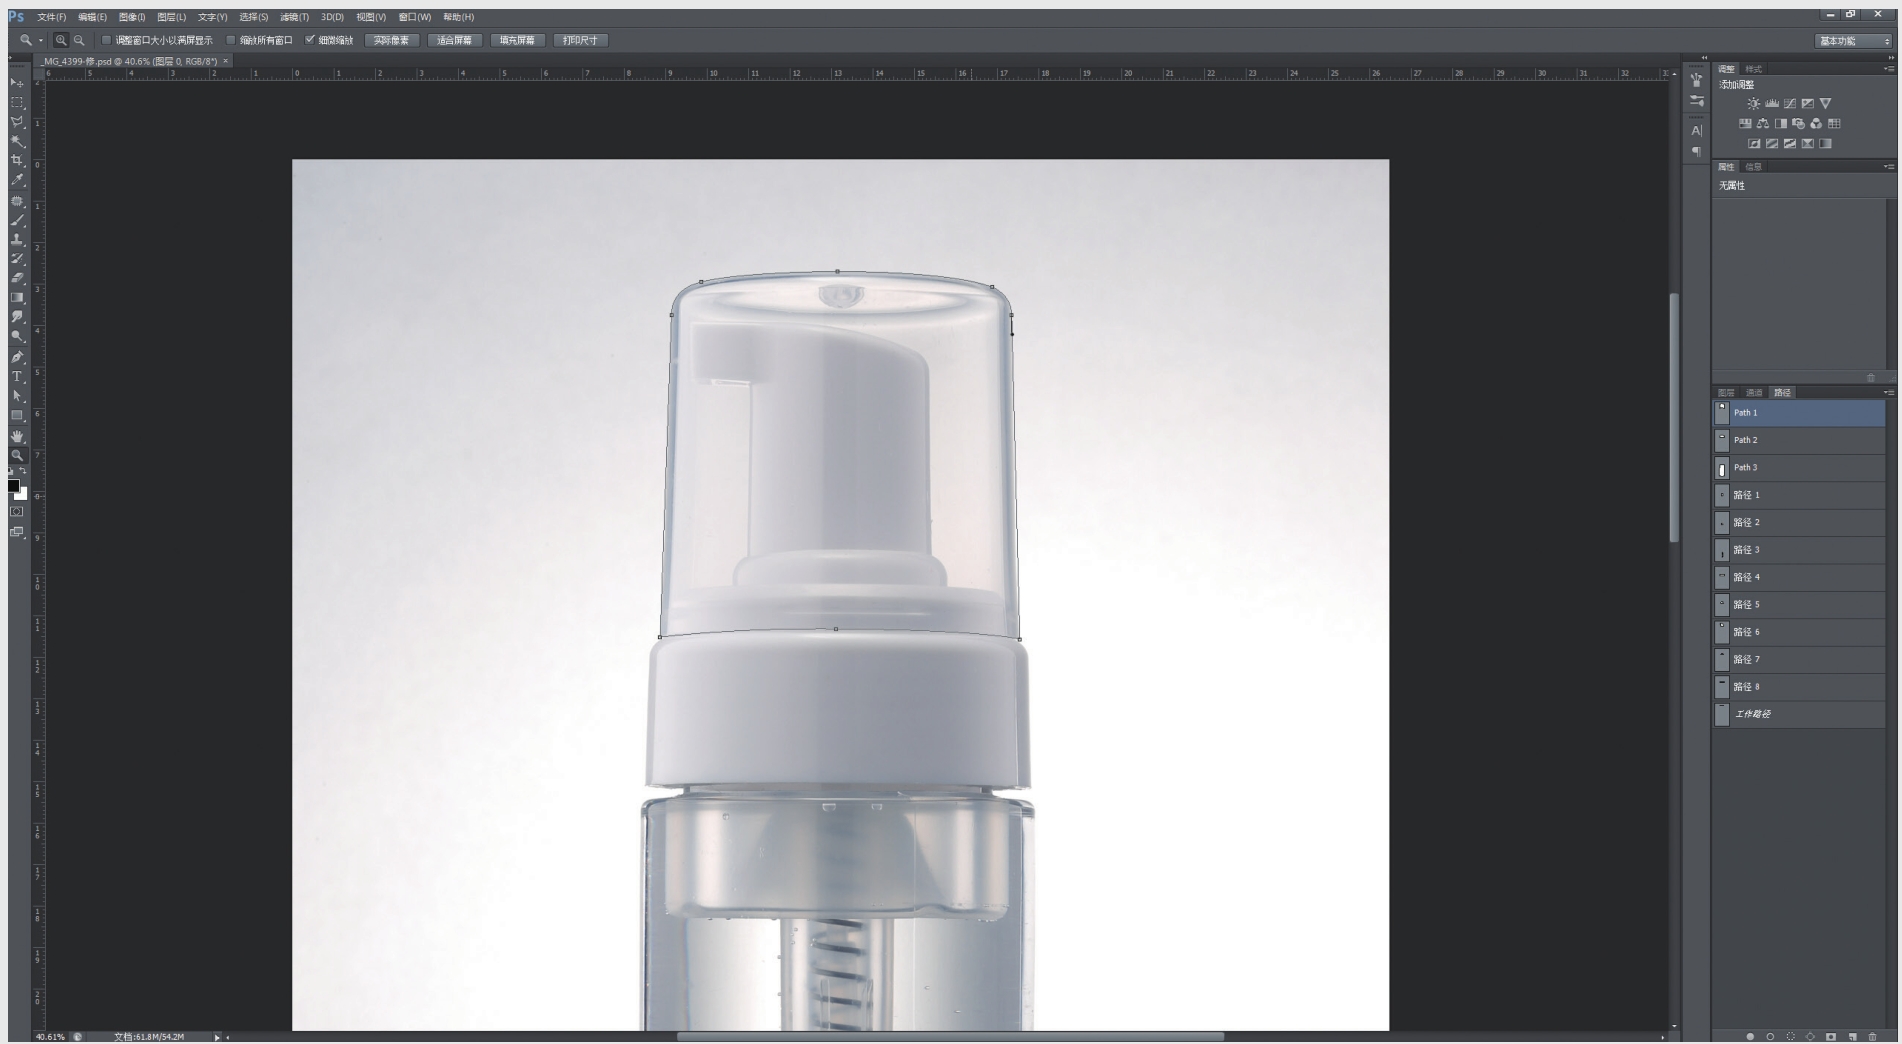This screenshot has width=1902, height=1044.
Task: Select the Path Selection tool
Action: click(17, 396)
